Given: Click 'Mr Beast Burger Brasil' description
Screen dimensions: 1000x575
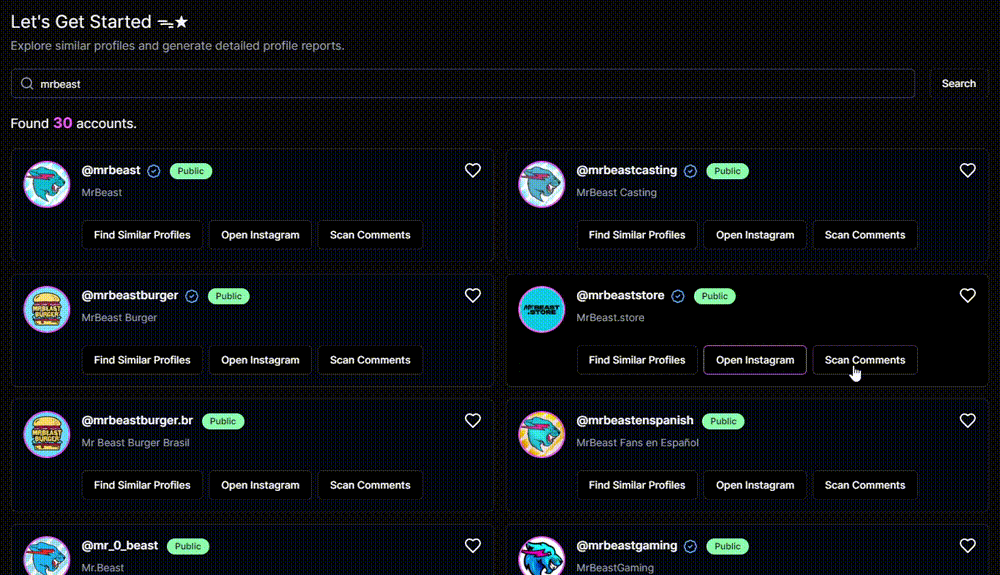Looking at the screenshot, I should 135,442.
